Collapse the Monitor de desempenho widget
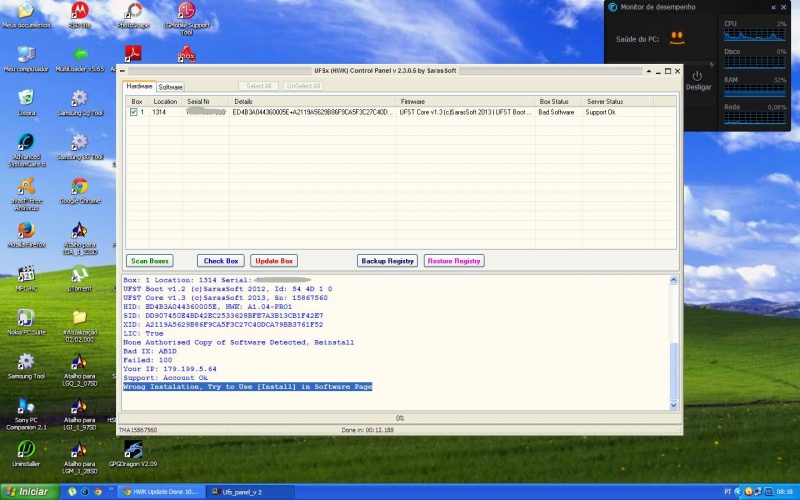This screenshot has width=800, height=500. pos(774,7)
